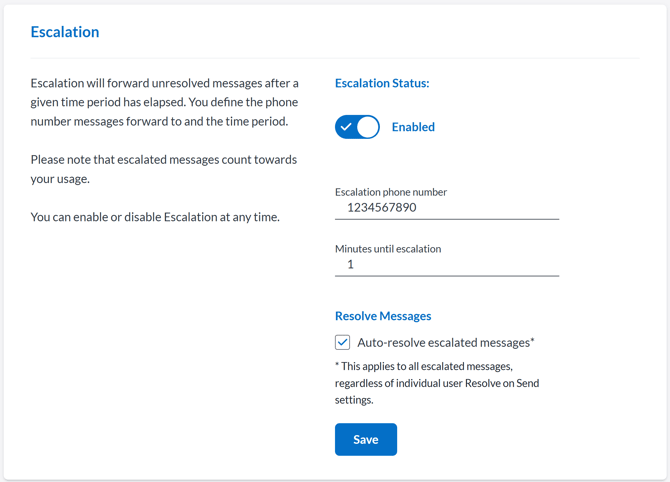The image size is (670, 482).
Task: Click the white knob of the Enabled switch
Action: click(x=368, y=127)
